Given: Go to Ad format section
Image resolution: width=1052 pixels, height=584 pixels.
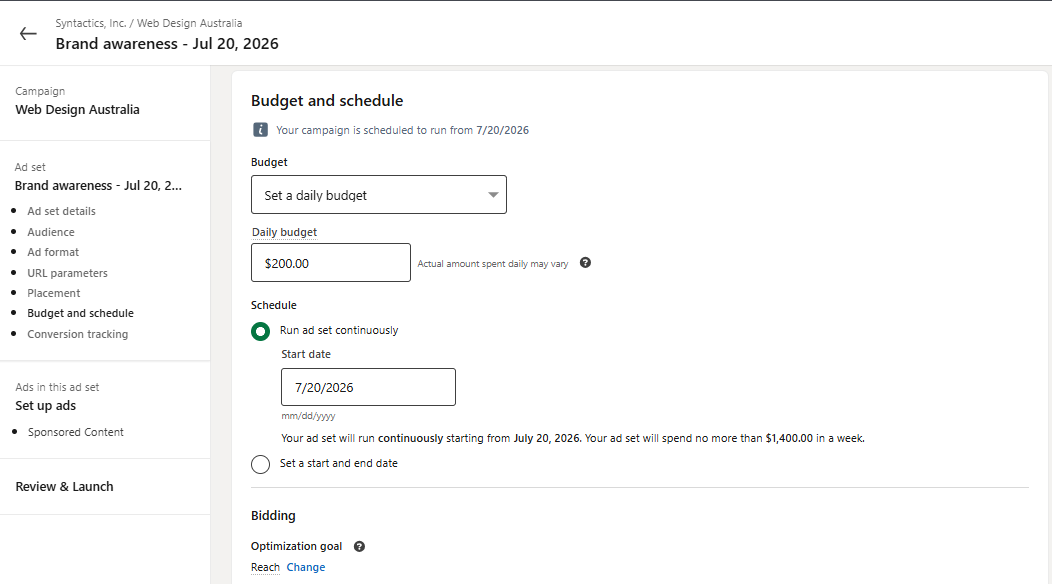Looking at the screenshot, I should pyautogui.click(x=53, y=252).
